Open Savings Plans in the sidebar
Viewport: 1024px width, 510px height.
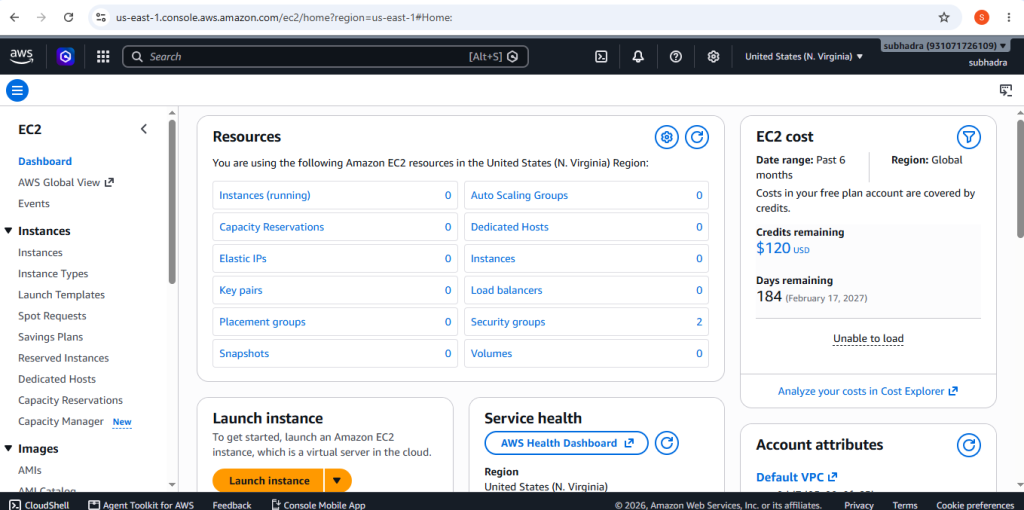click(50, 337)
